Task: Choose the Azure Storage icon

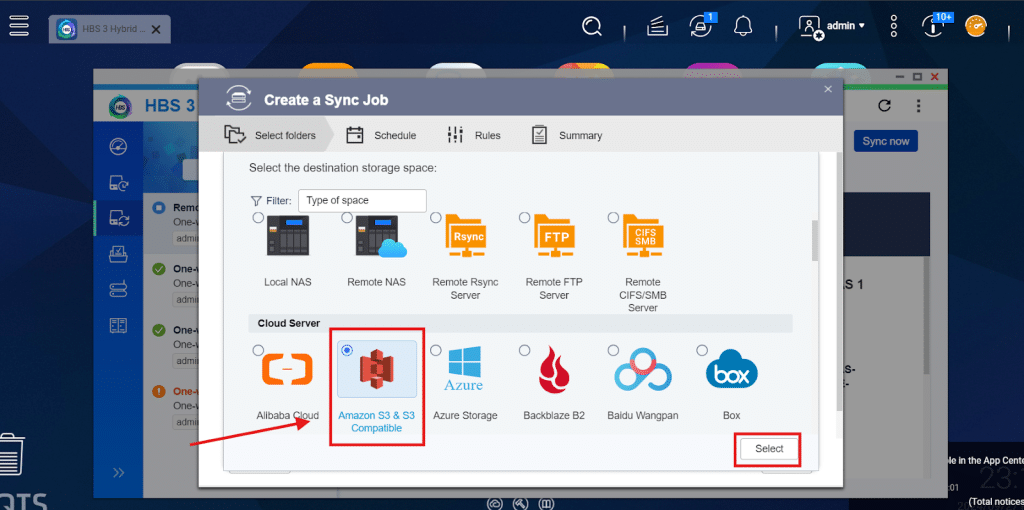Action: (x=464, y=372)
